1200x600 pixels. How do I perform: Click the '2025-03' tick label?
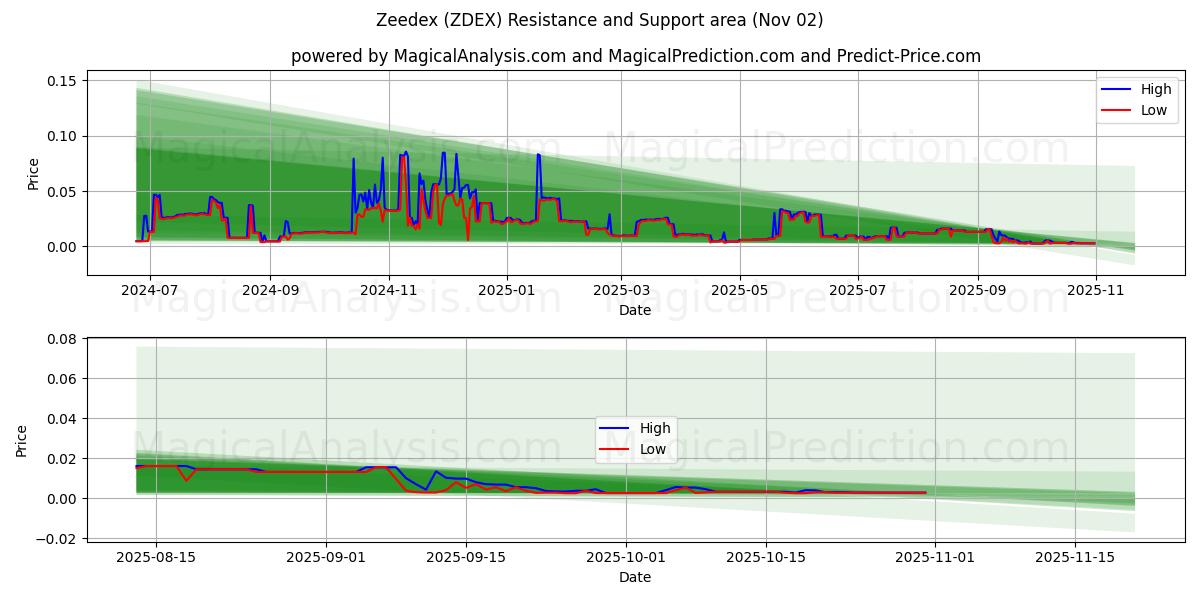[621, 290]
